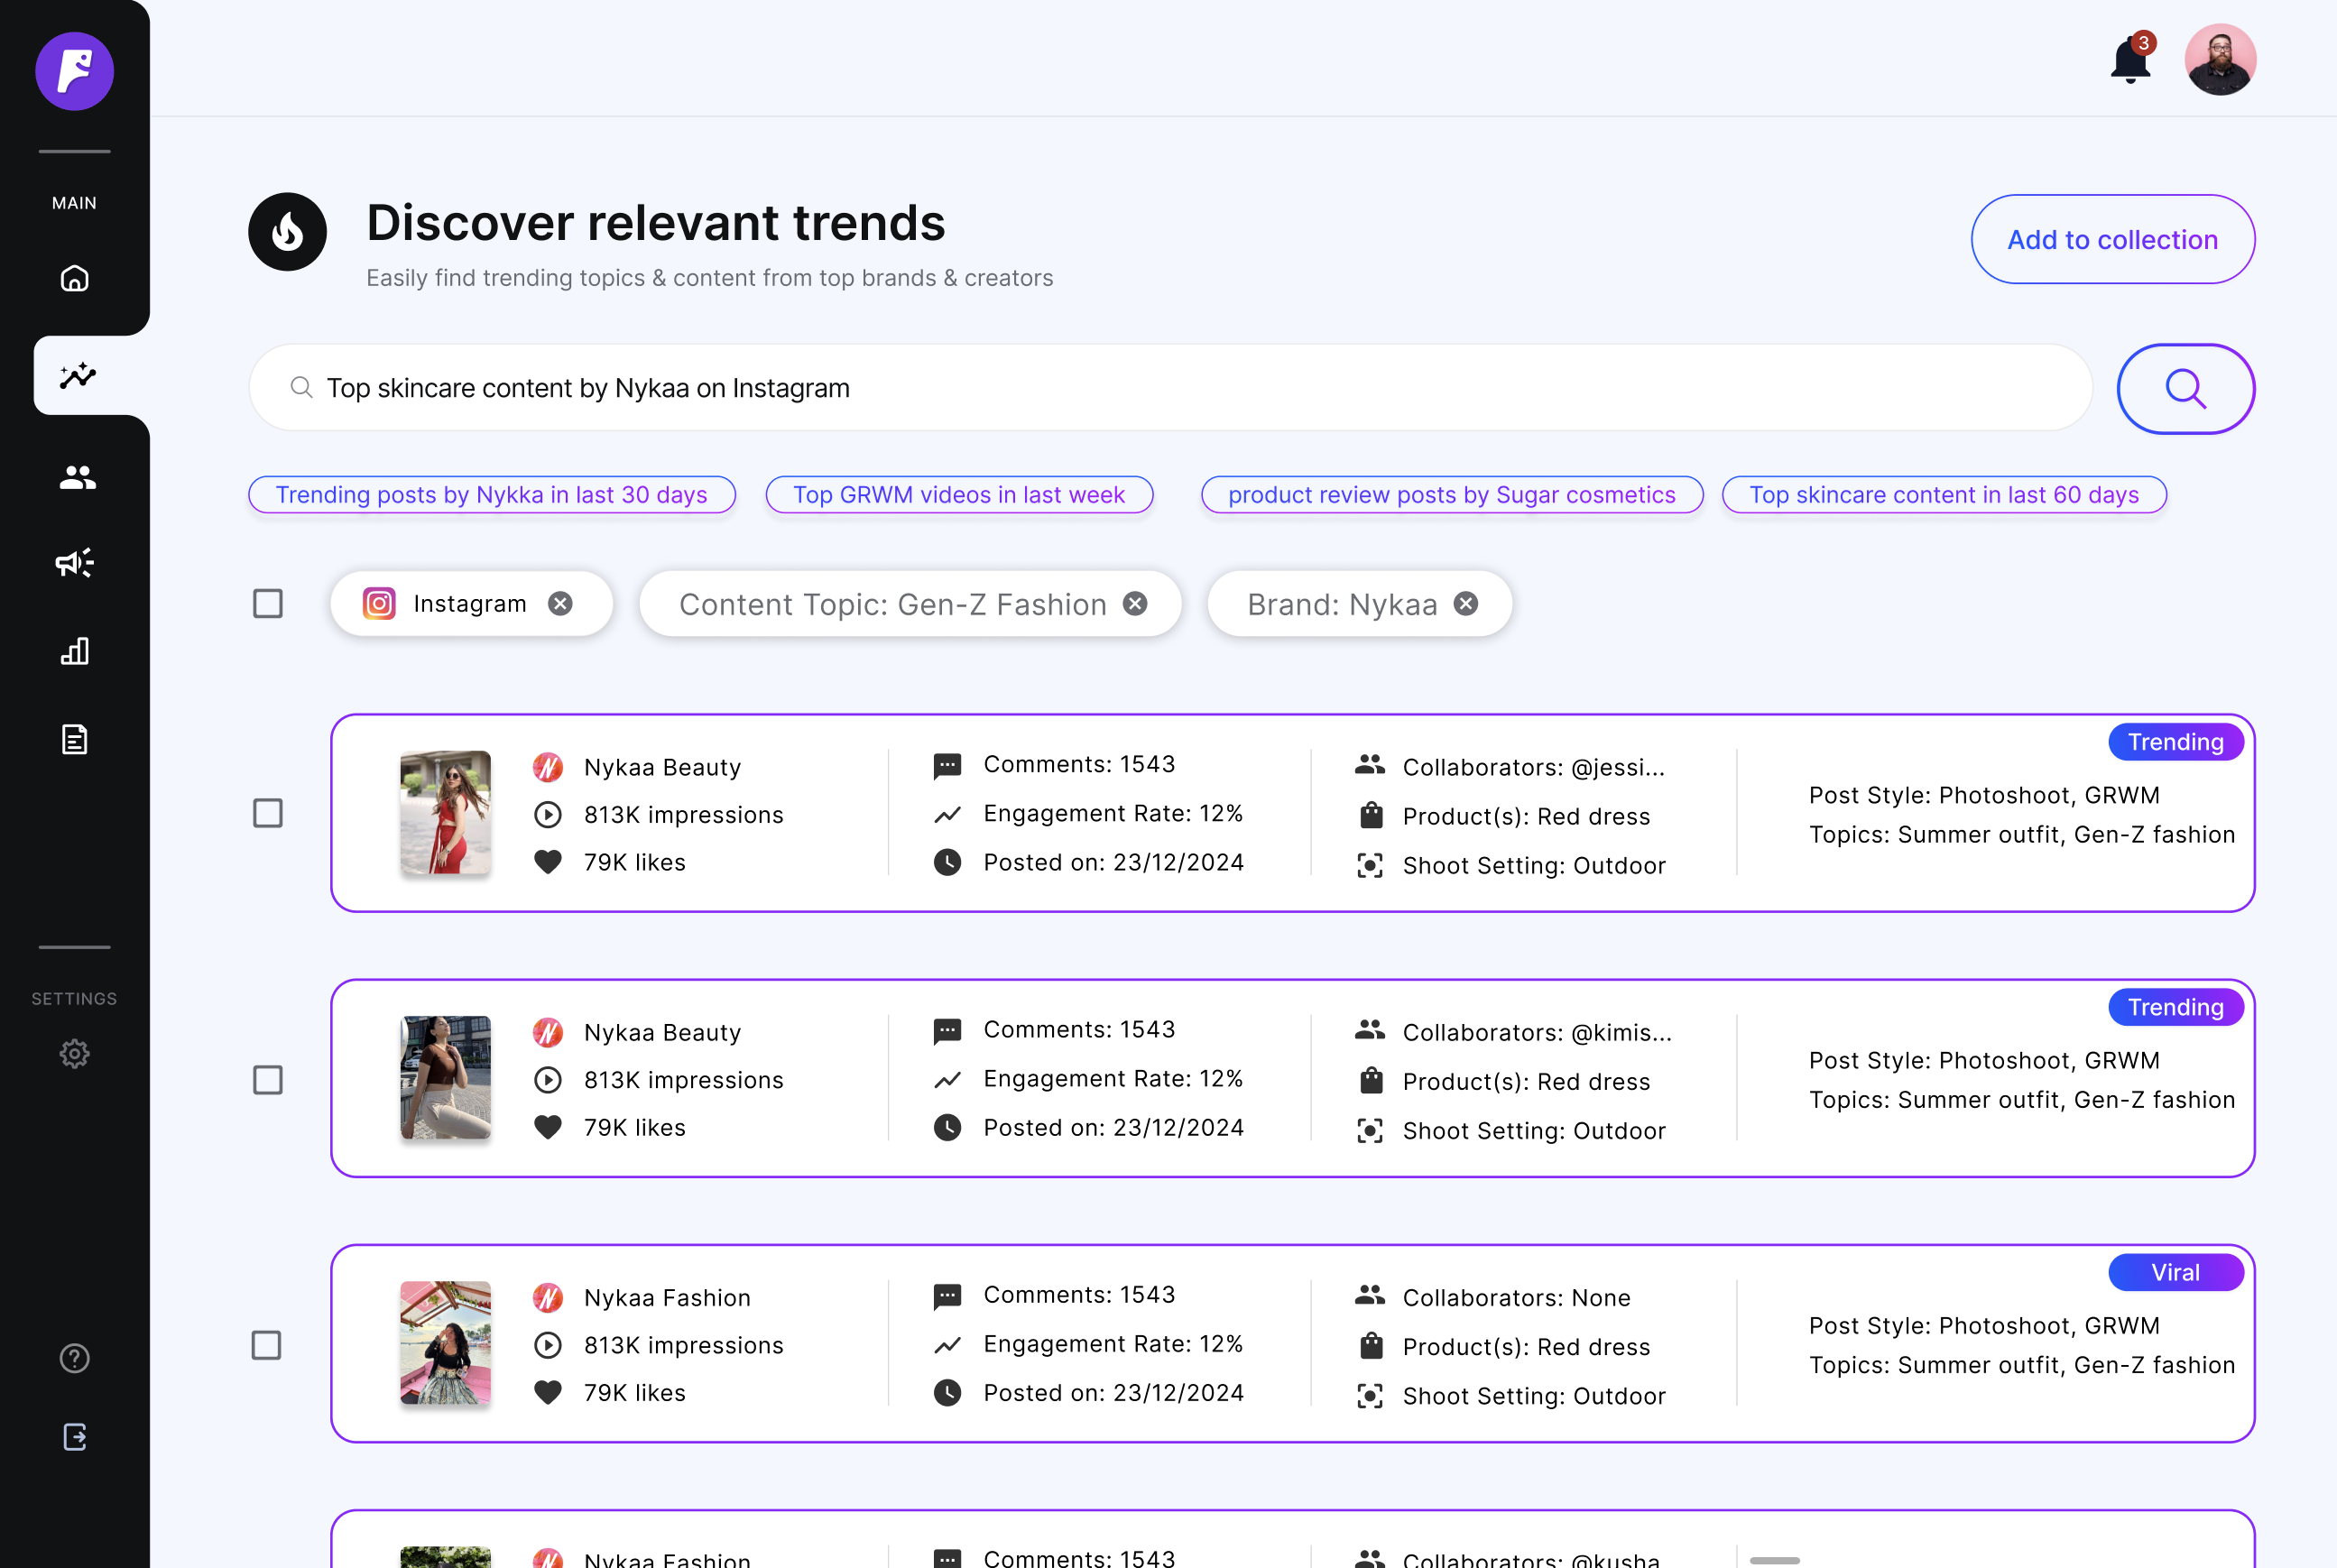The image size is (2337, 1568).
Task: Click the Trending badge on the @kimis post
Action: [x=2175, y=1006]
